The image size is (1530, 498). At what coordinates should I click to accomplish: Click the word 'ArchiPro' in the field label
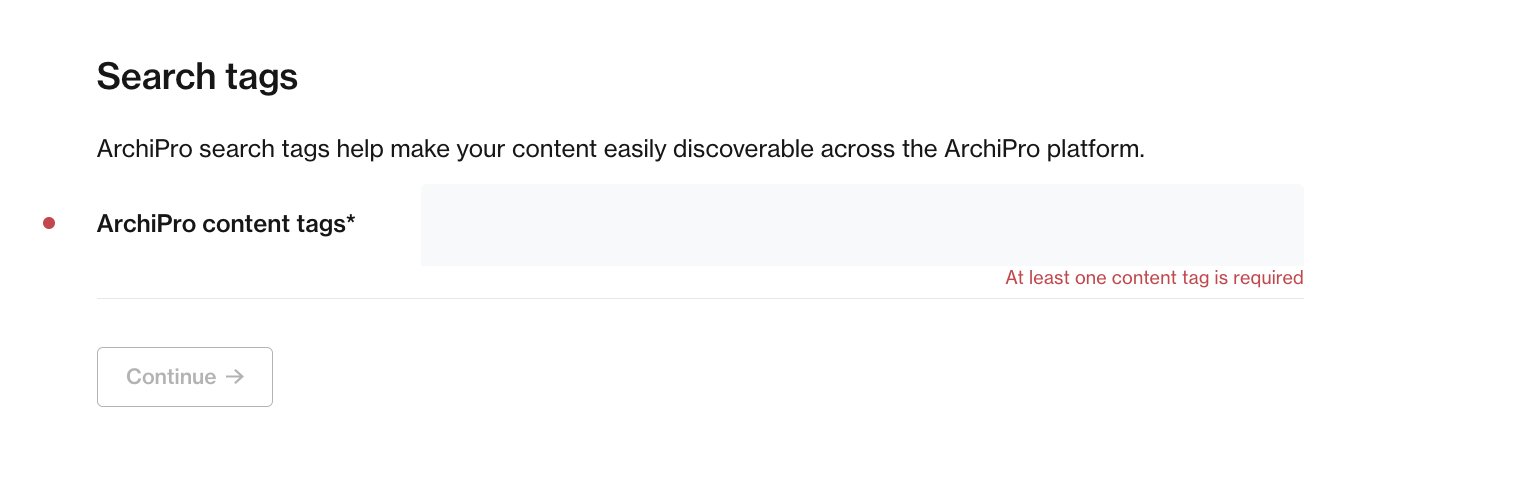pyautogui.click(x=146, y=224)
